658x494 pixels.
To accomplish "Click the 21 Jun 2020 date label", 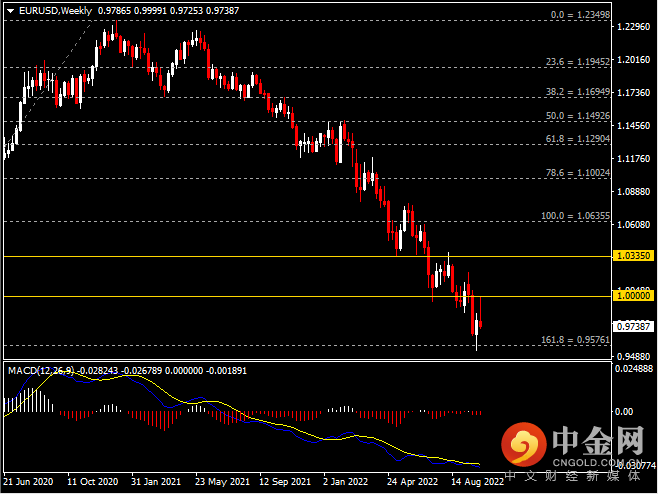I will pos(29,482).
